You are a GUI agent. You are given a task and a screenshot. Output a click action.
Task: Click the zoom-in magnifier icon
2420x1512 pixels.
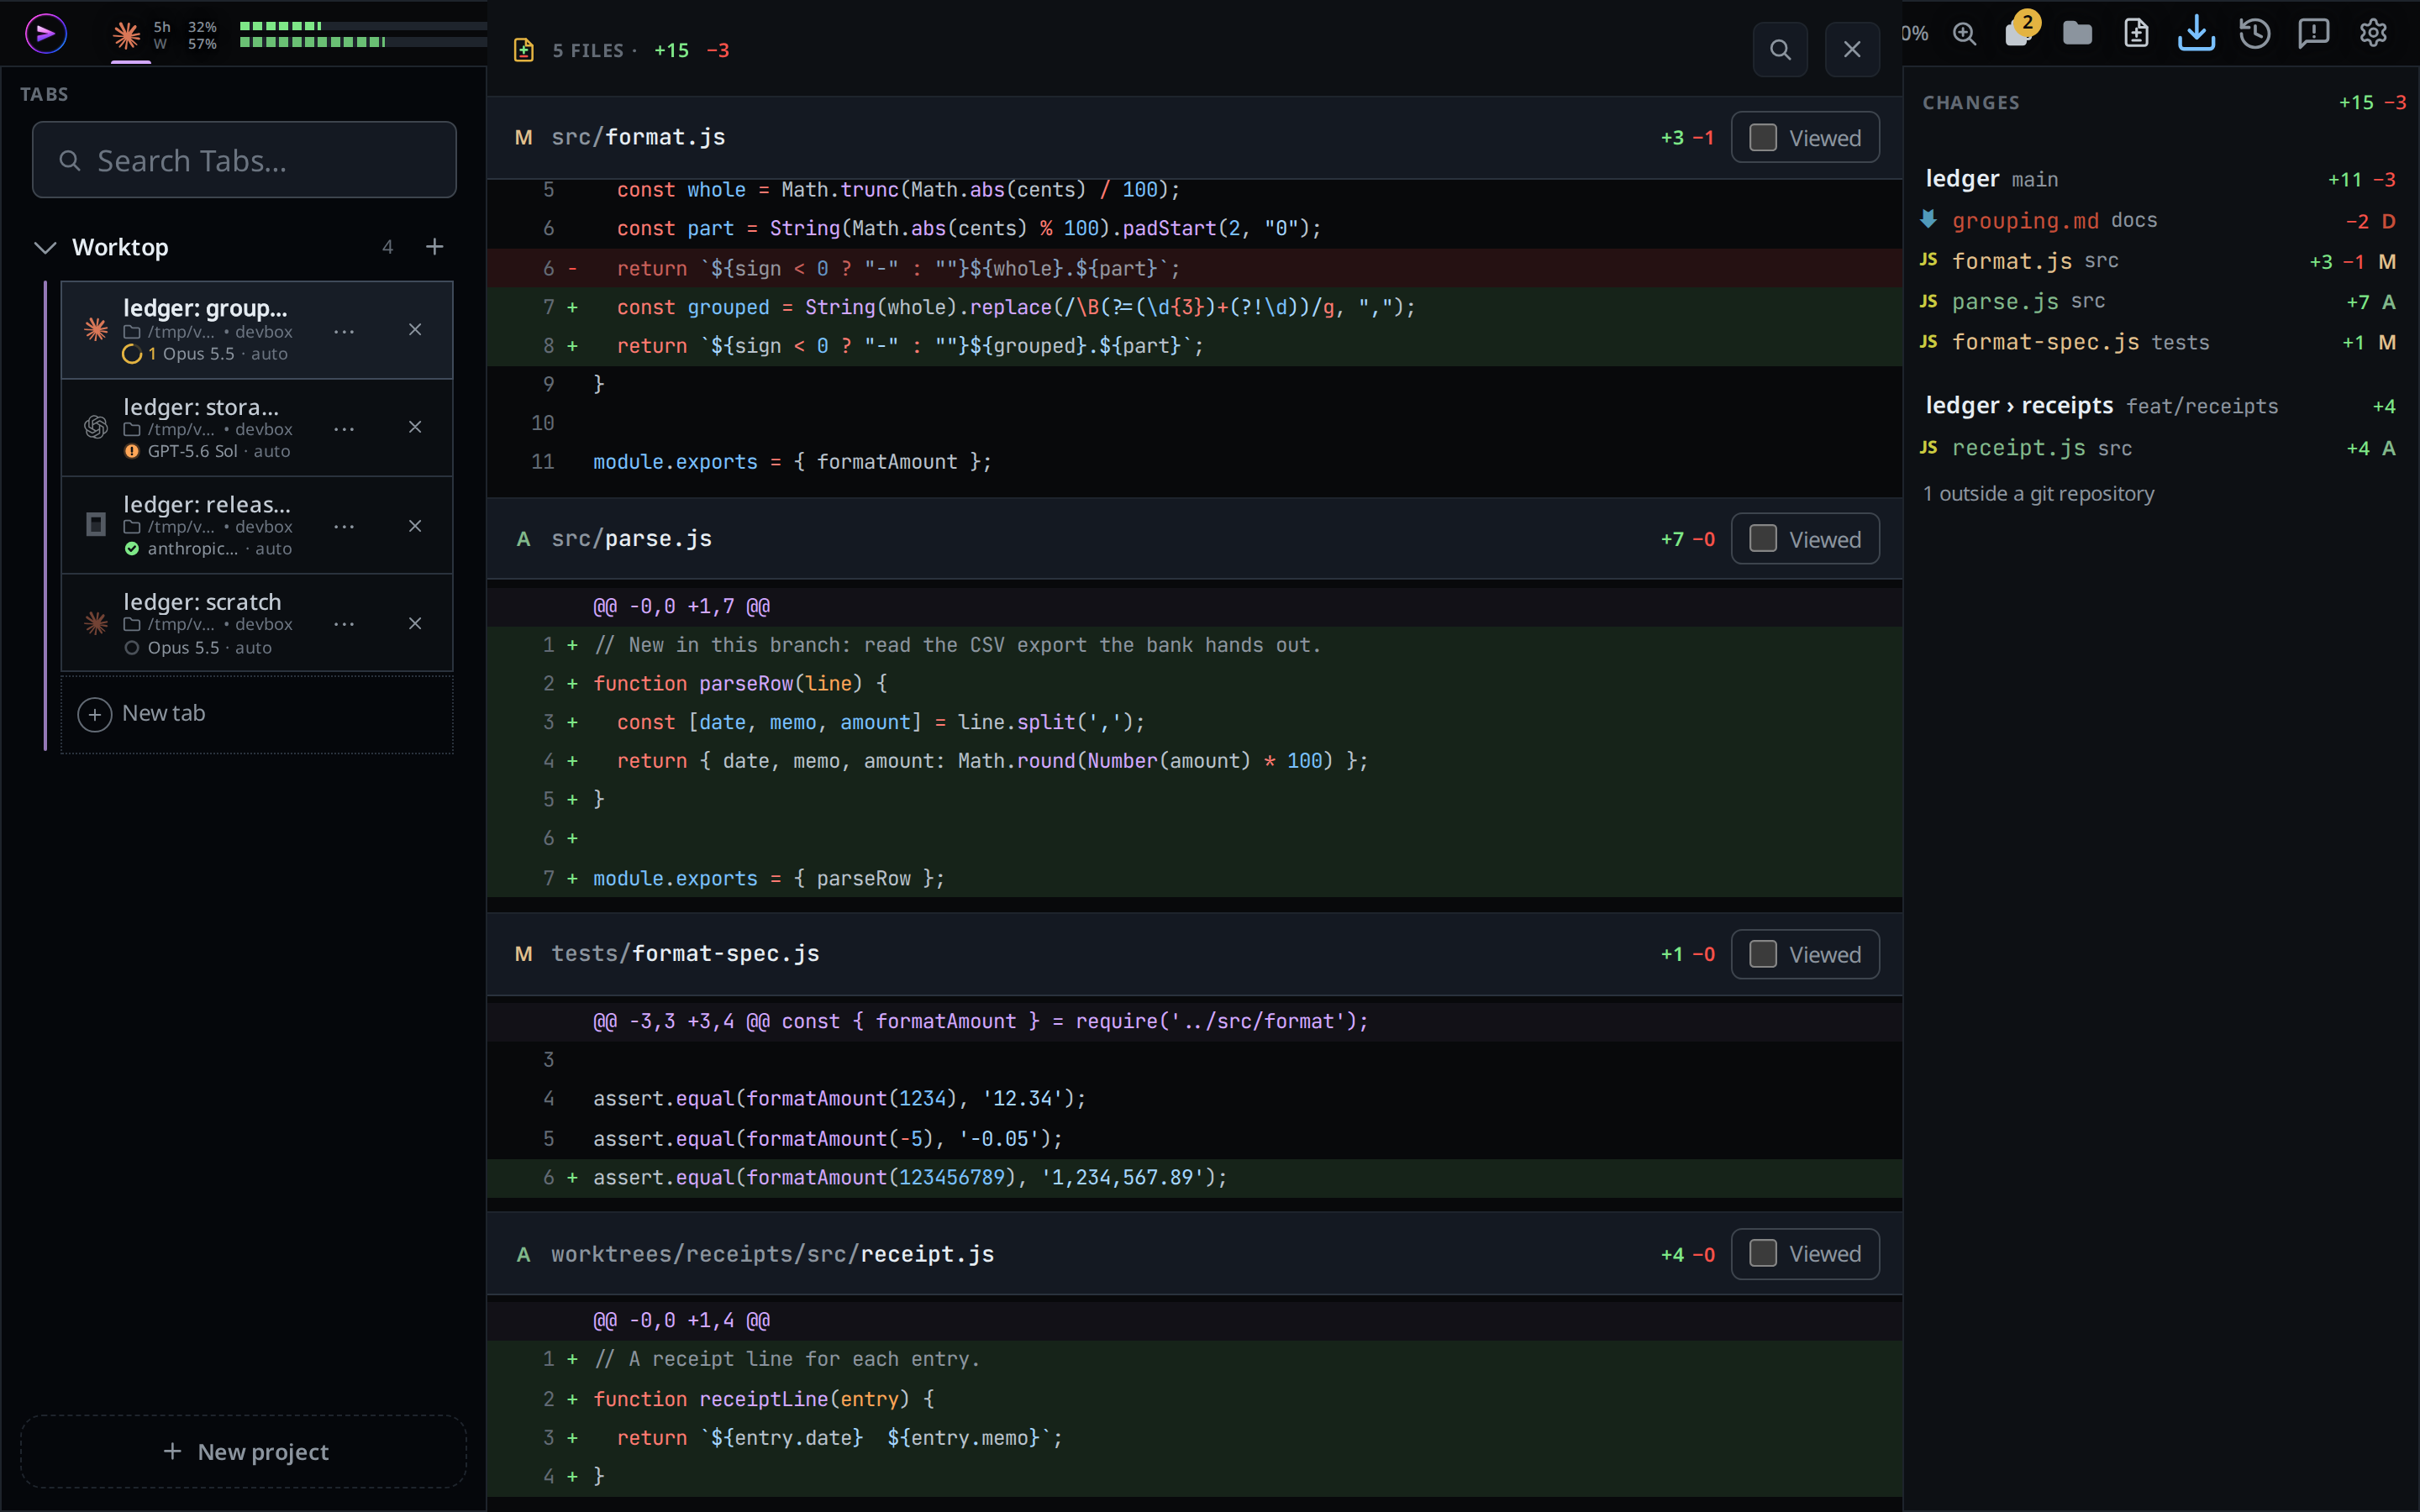(1964, 34)
